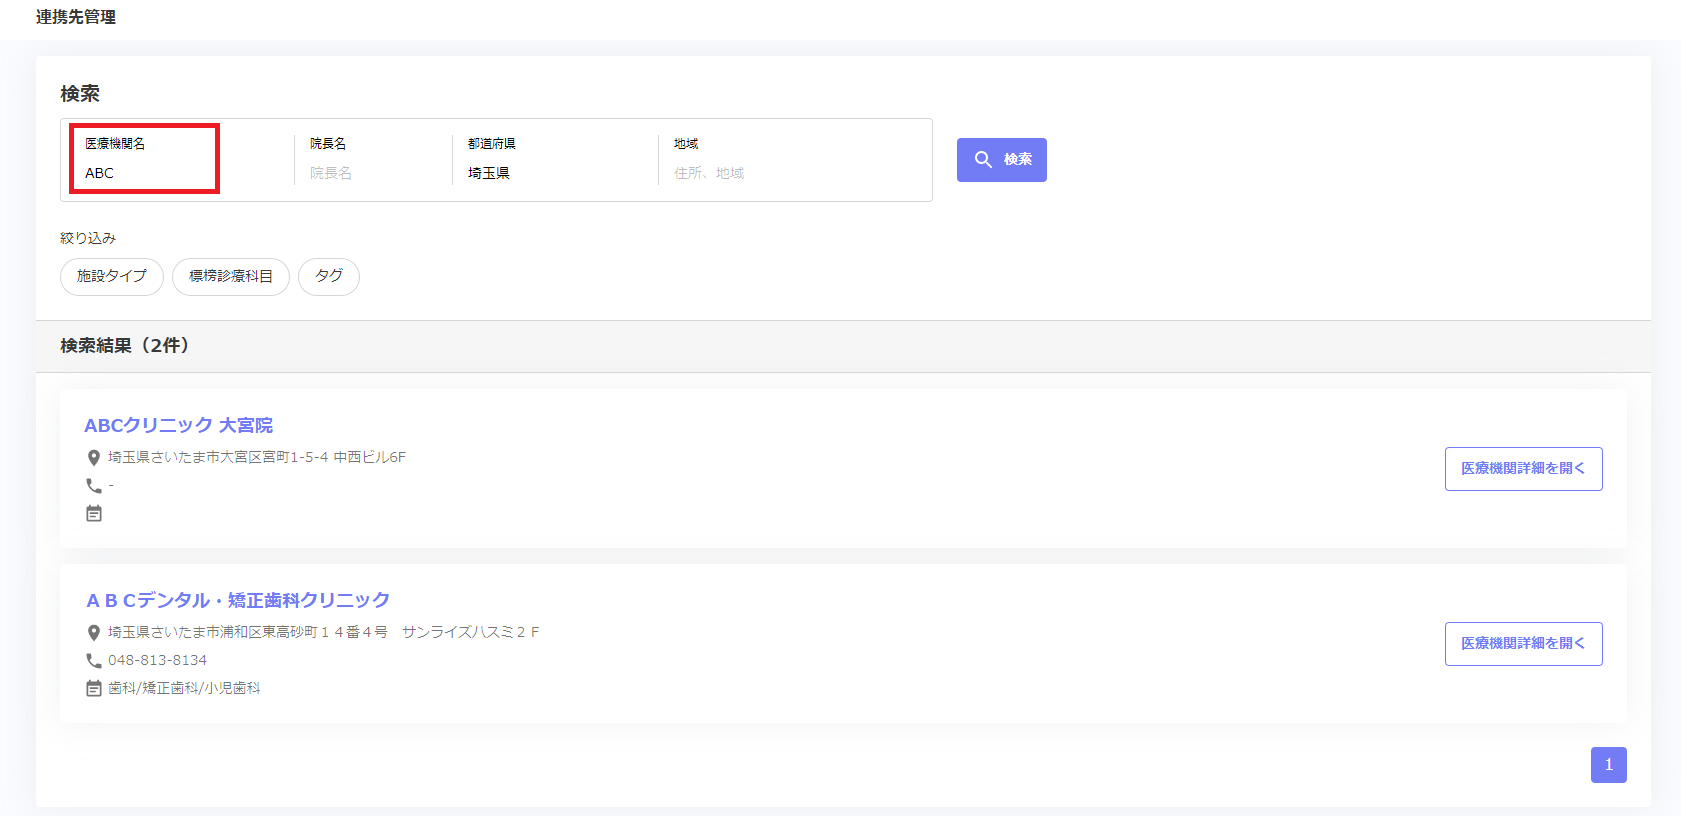1681x816 pixels.
Task: Click the 連携先管理 page title
Action: pos(76,17)
